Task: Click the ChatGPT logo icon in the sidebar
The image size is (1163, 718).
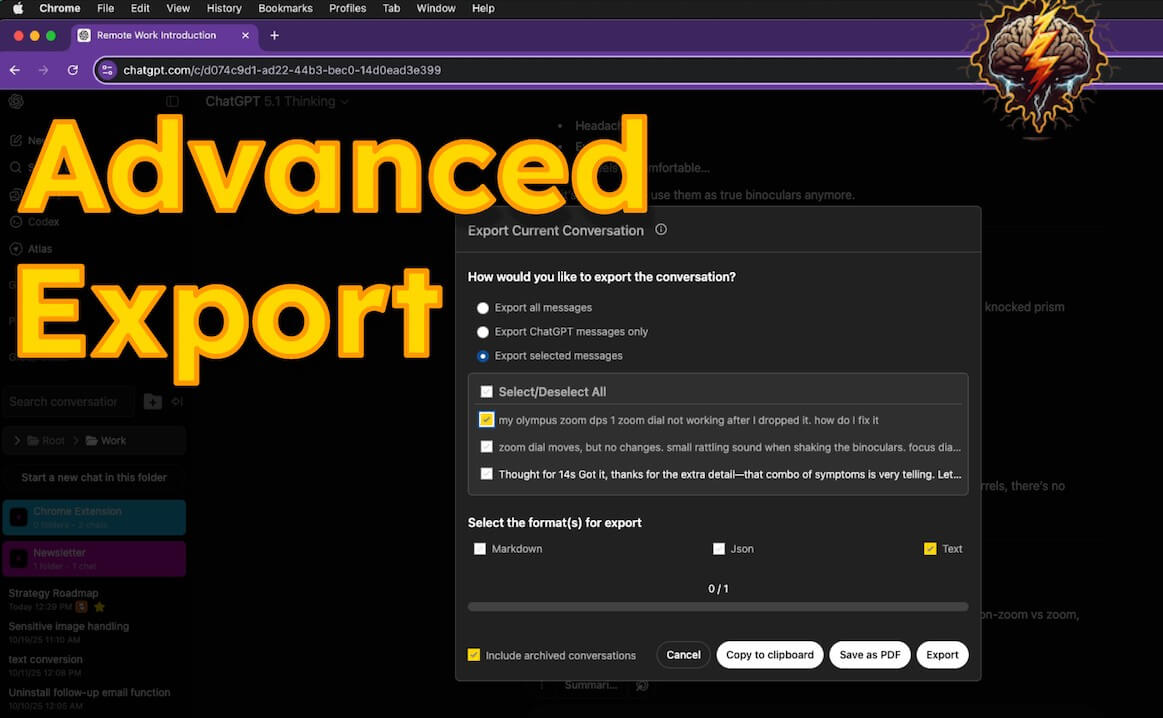Action: coord(16,102)
